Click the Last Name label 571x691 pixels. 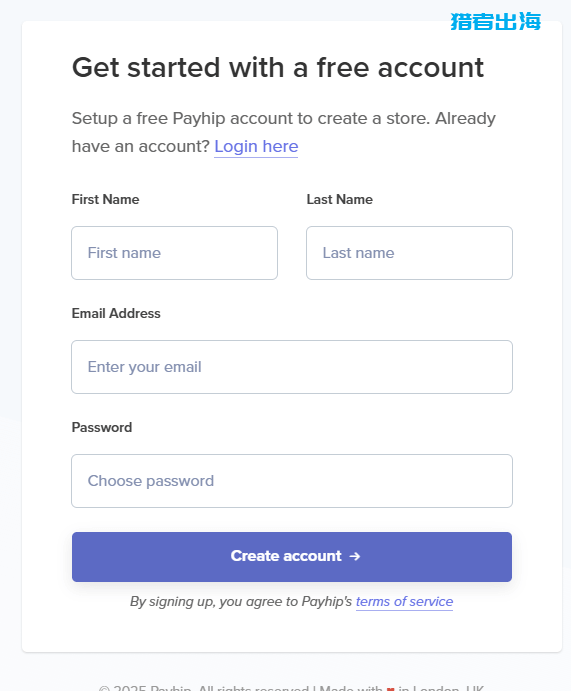(x=340, y=199)
